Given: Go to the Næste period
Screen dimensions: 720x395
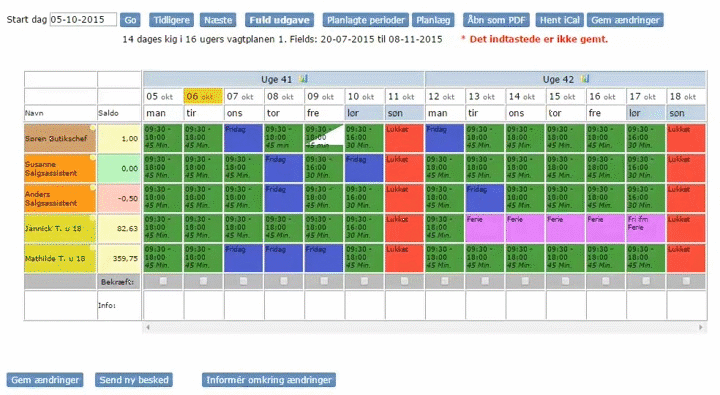Looking at the screenshot, I should 218,20.
